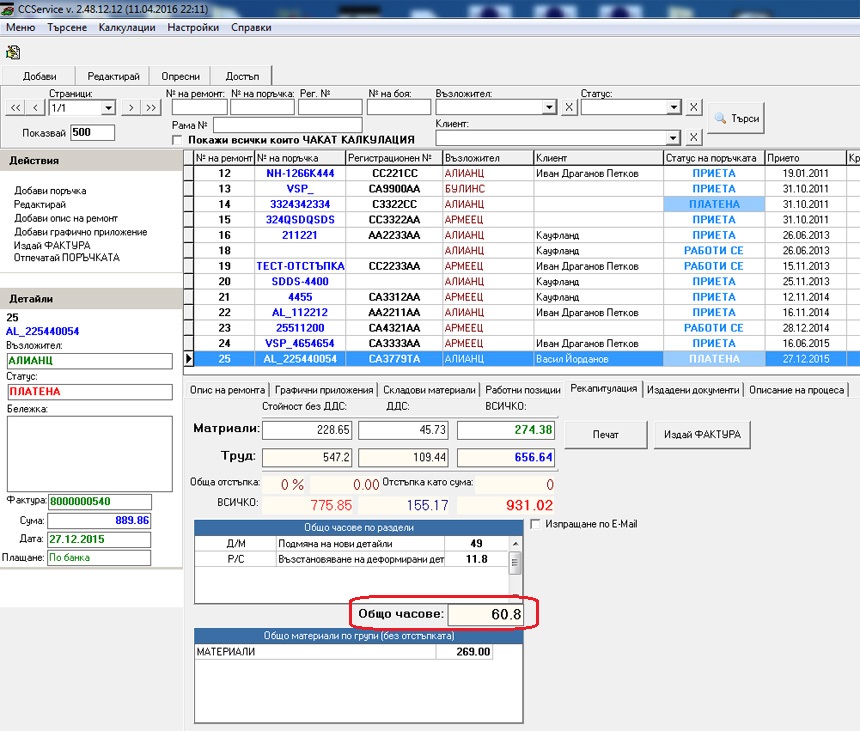Click into the 'Рама №' field

288,125
